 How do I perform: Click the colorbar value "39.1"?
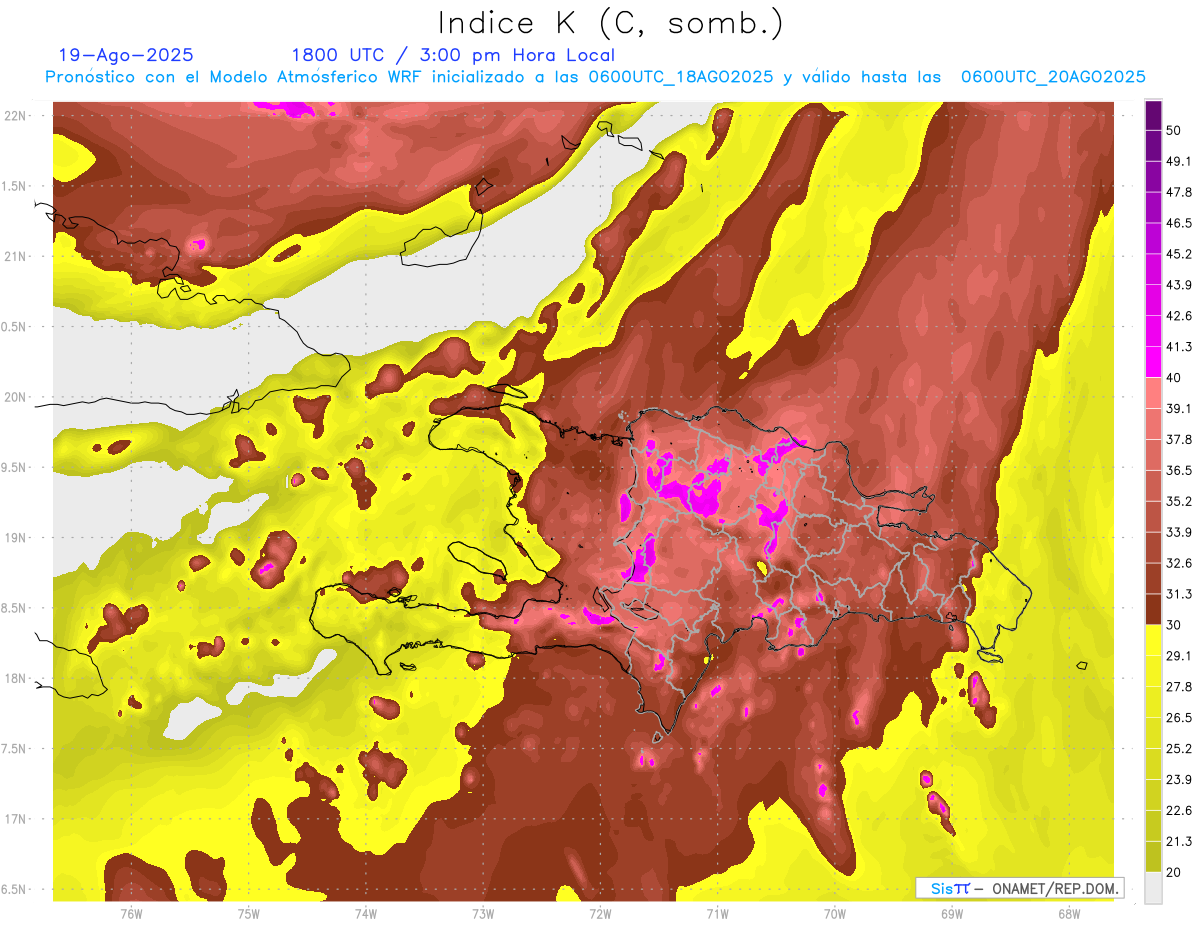[x=1178, y=408]
